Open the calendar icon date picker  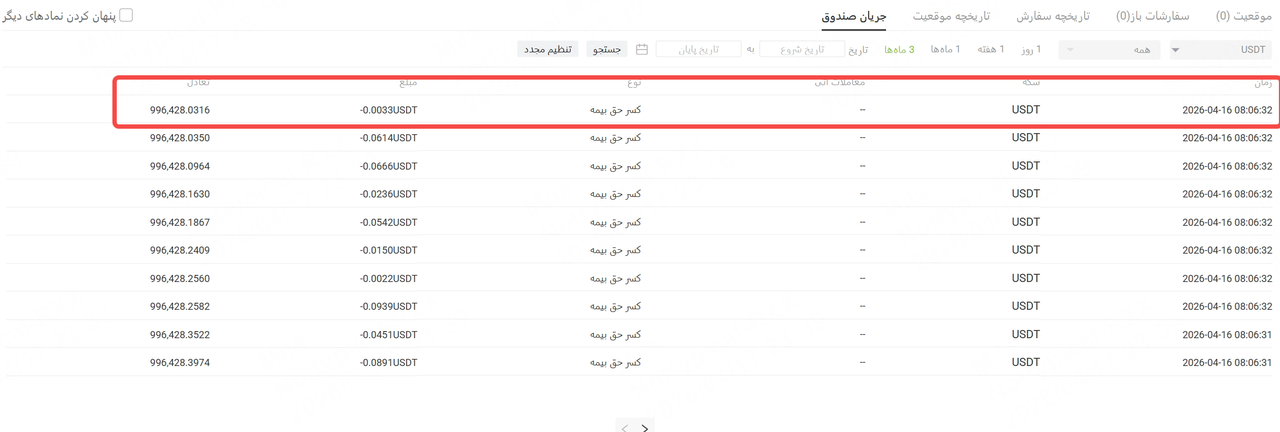tap(642, 49)
